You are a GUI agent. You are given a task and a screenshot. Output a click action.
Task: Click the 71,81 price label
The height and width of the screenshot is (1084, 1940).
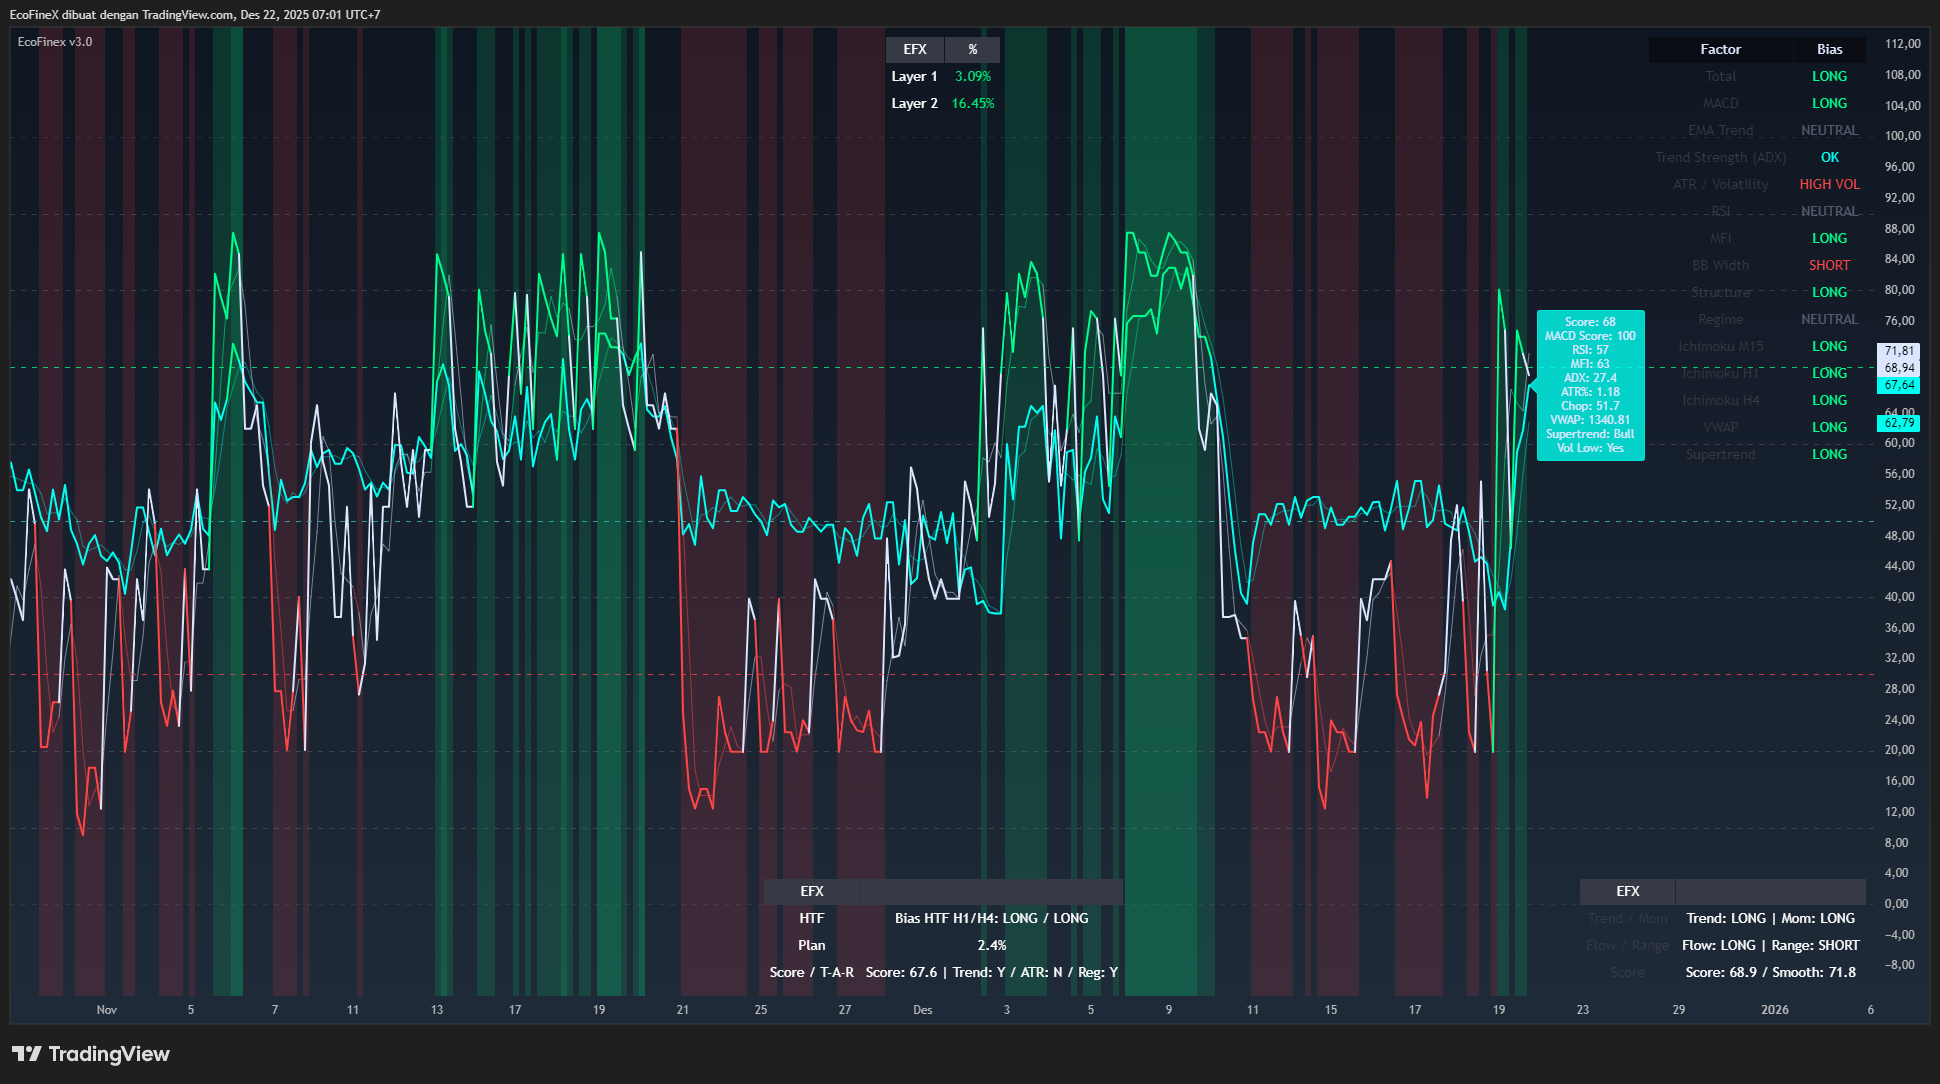pyautogui.click(x=1899, y=351)
